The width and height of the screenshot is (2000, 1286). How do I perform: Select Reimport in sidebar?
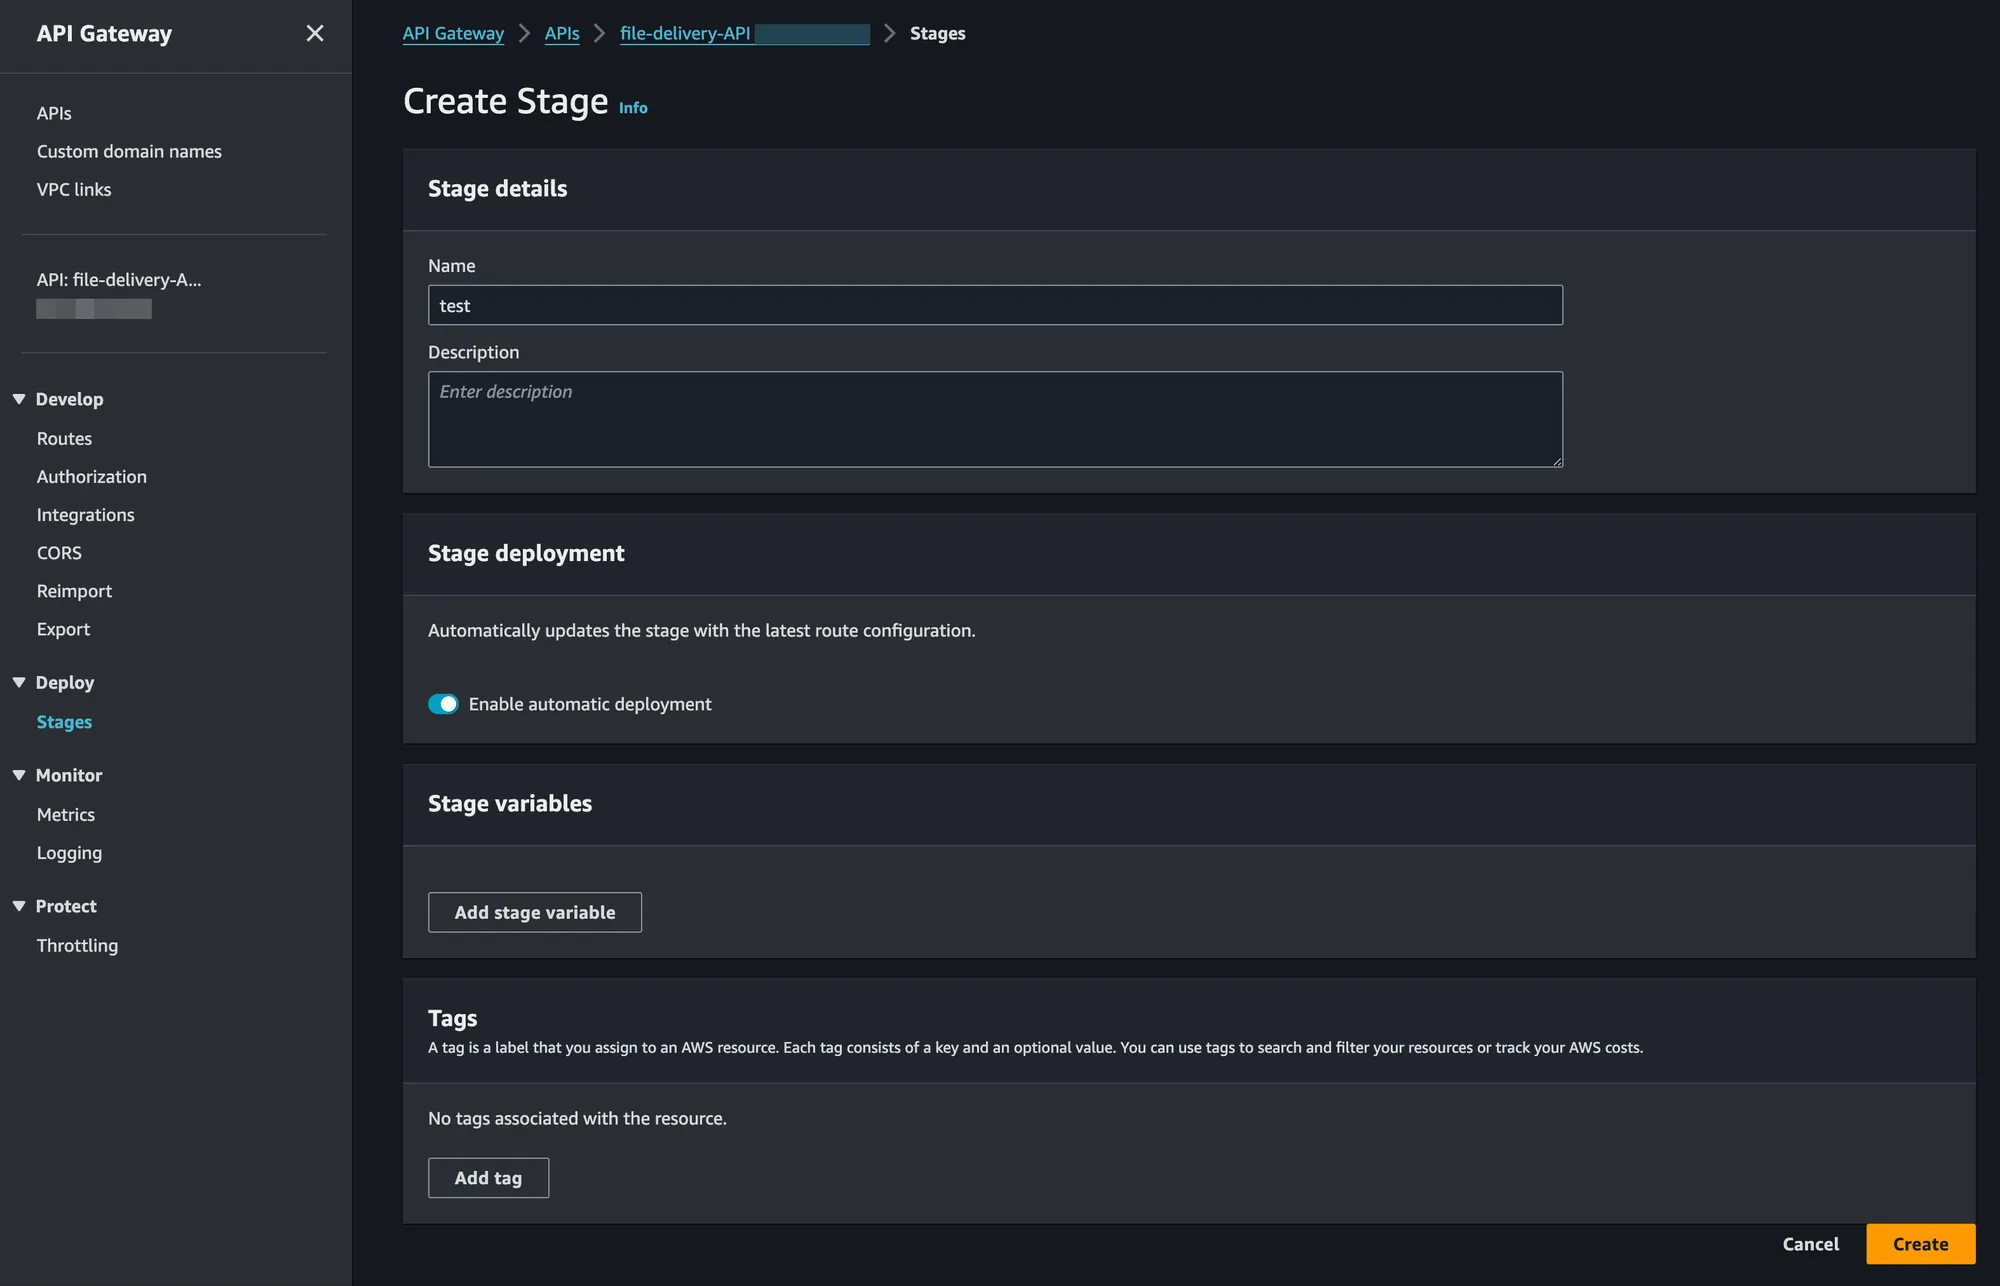(74, 590)
